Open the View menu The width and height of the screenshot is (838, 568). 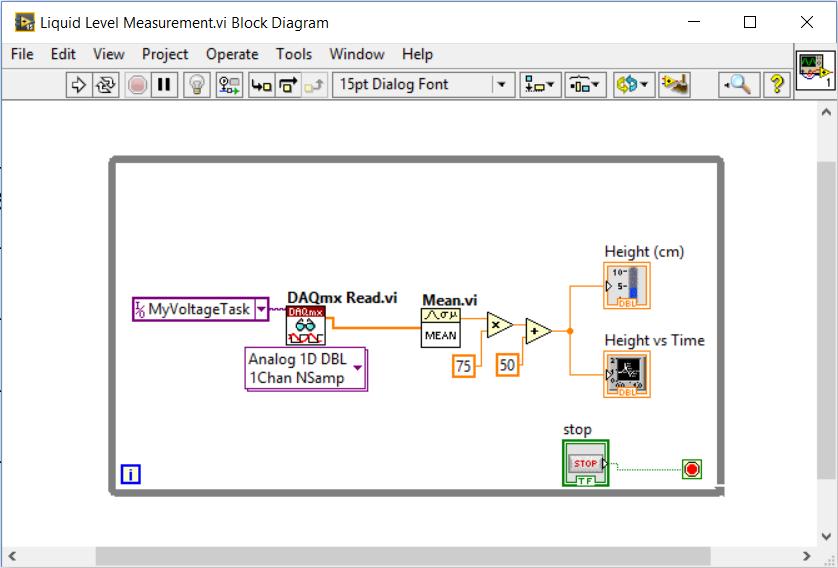pos(108,55)
